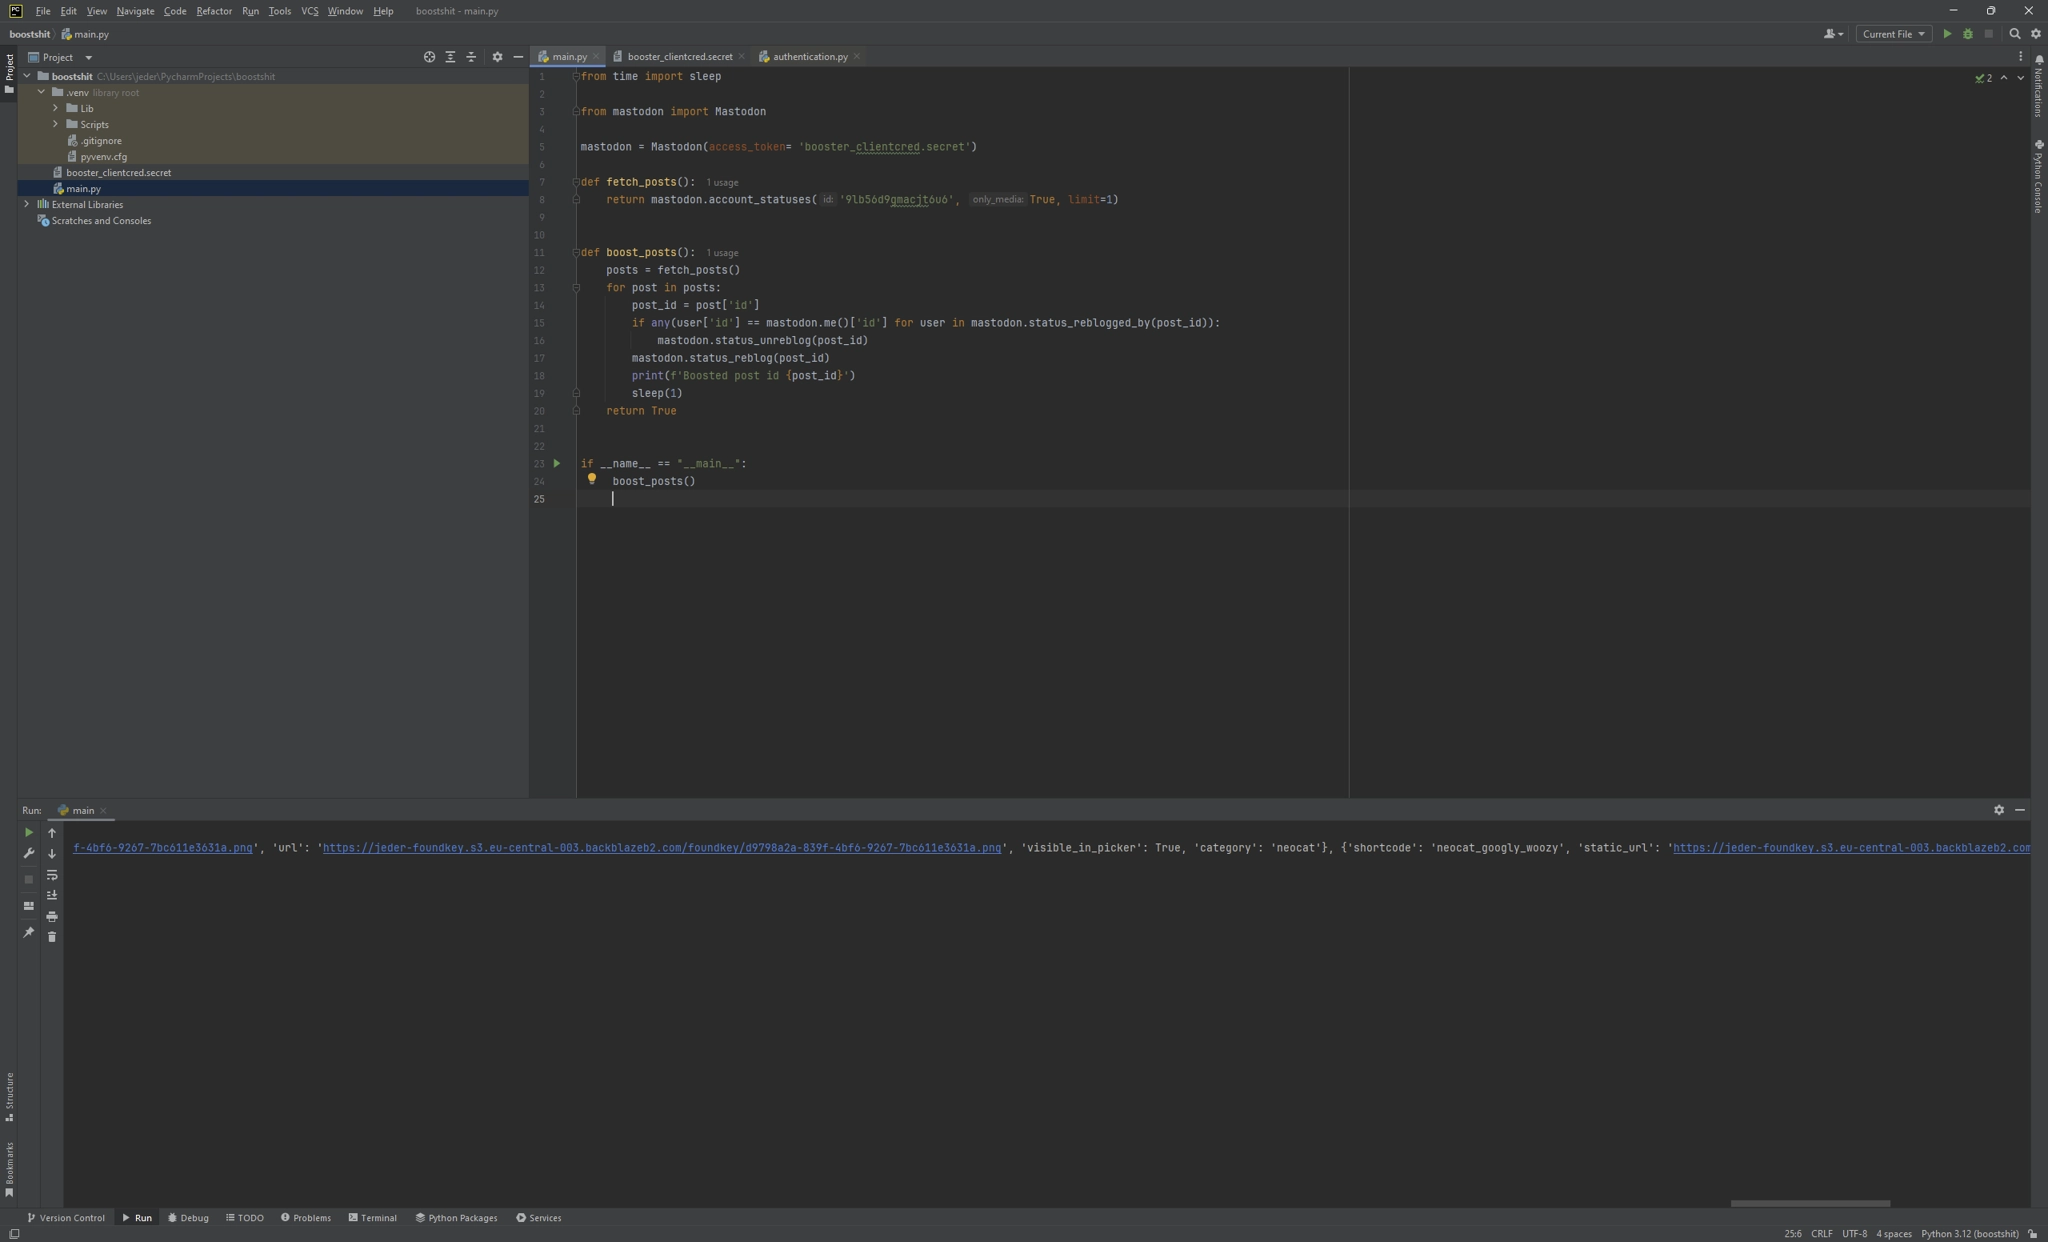
Task: Click the yellow lightbulb intention icon
Action: point(591,479)
